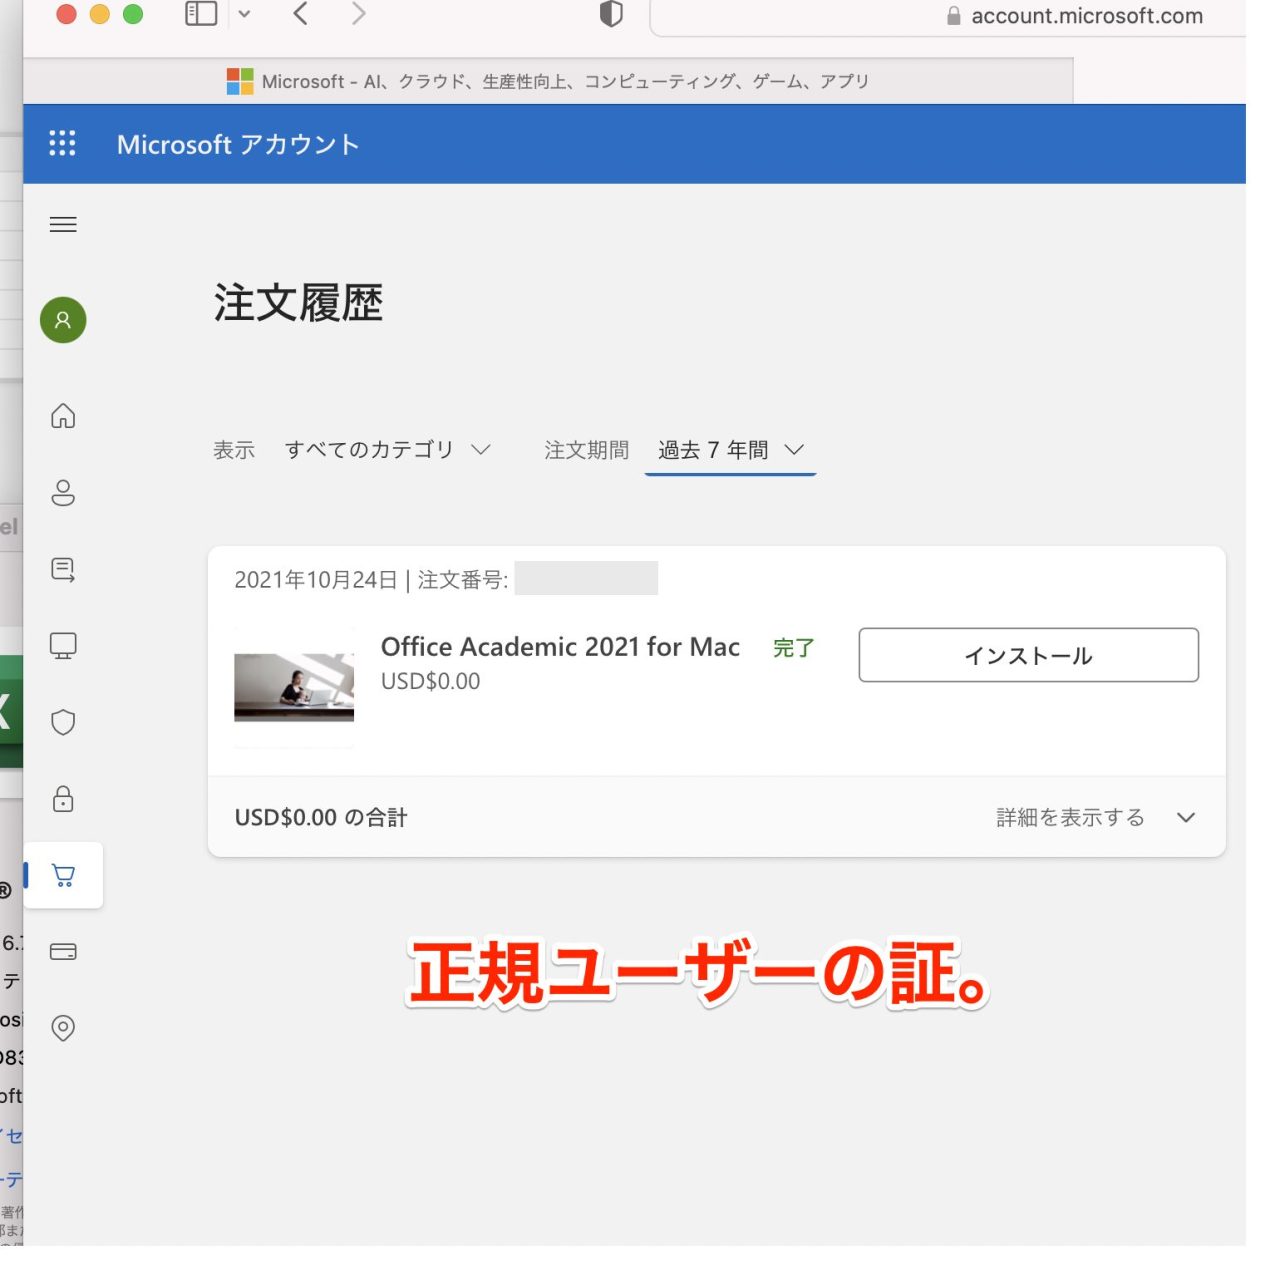This screenshot has width=1280, height=1280.
Task: Open the padlock sidebar icon
Action: tap(63, 798)
